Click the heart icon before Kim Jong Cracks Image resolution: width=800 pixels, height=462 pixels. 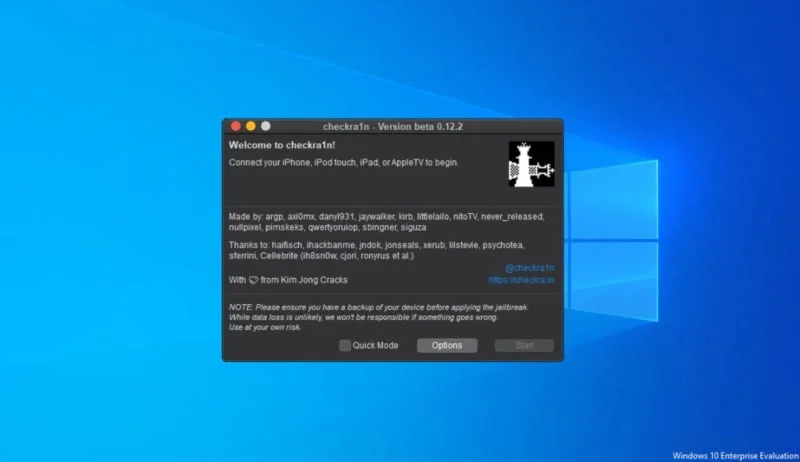pyautogui.click(x=253, y=280)
